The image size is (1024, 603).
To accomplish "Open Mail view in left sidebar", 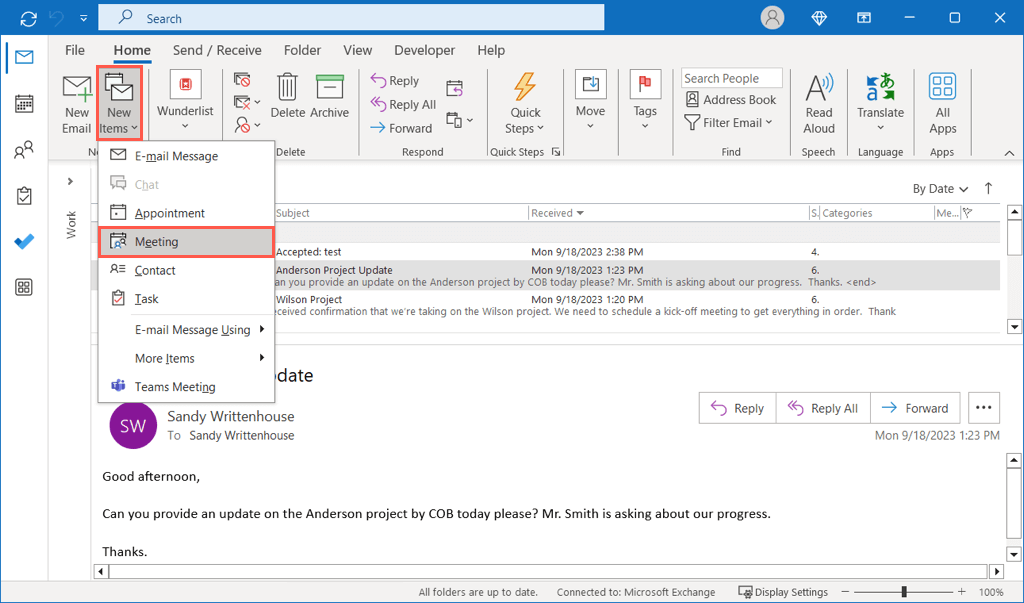I will click(x=24, y=57).
